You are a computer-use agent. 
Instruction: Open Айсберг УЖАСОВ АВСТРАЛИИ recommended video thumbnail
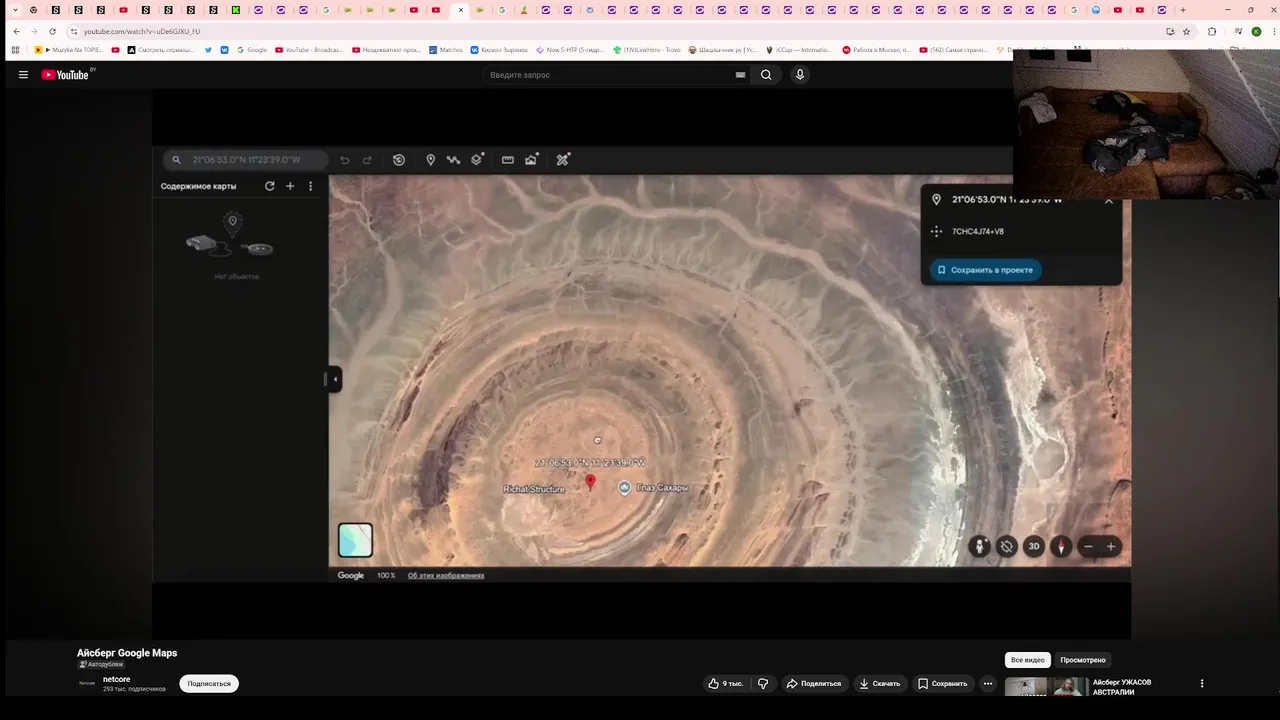tap(1046, 687)
